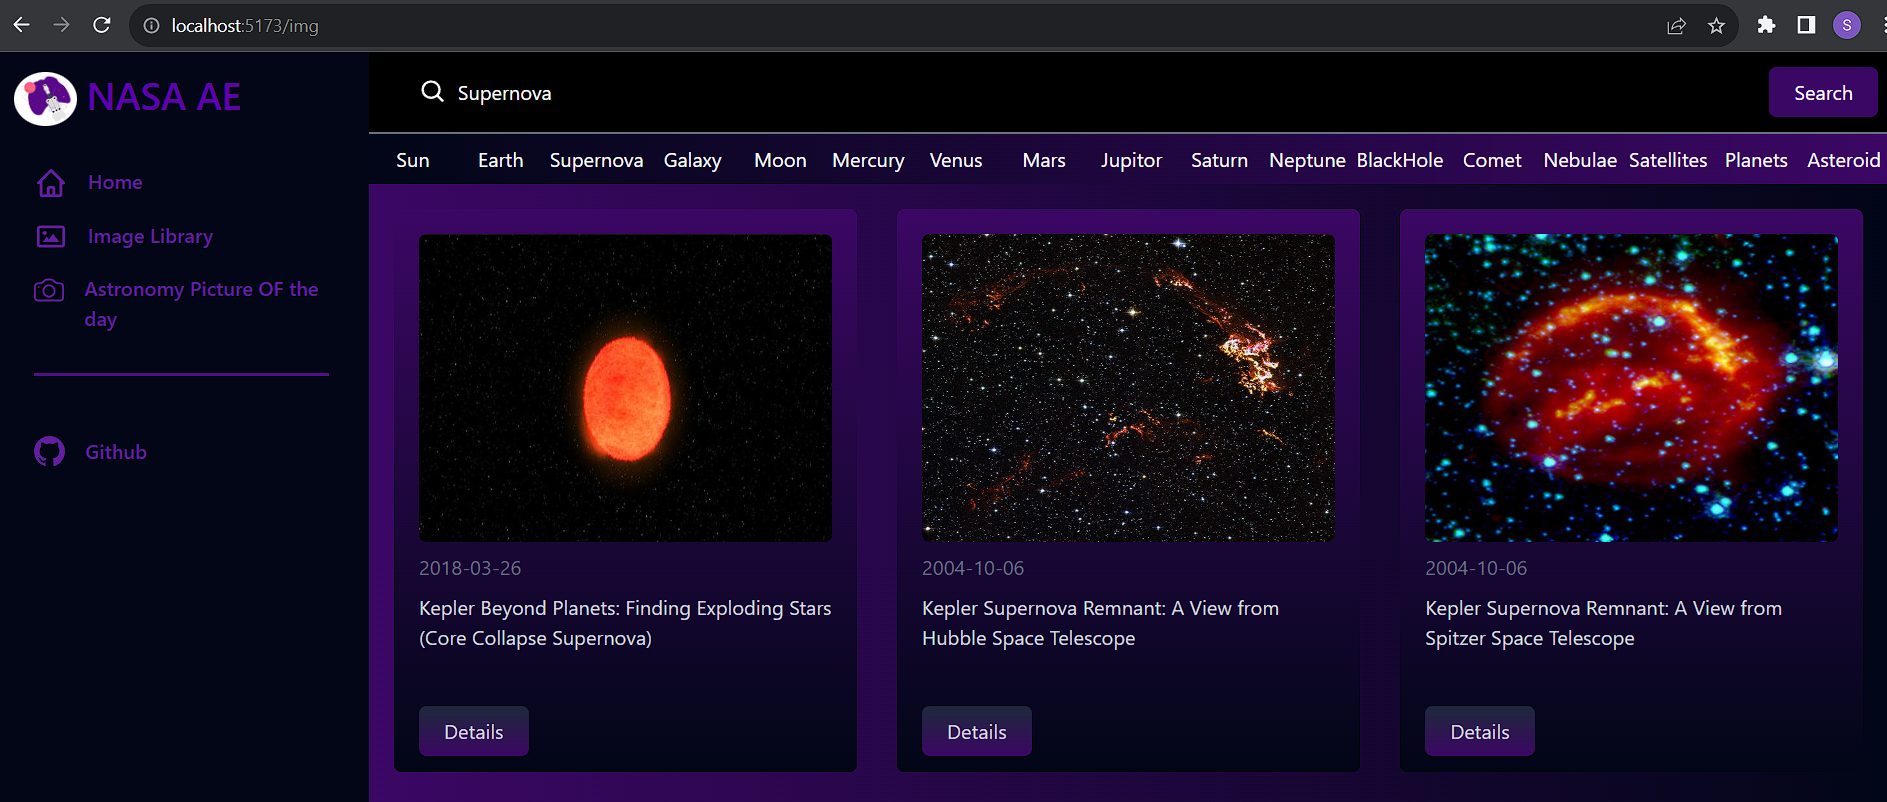Click the Image Library picture icon
Viewport: 1887px width, 802px height.
click(51, 237)
